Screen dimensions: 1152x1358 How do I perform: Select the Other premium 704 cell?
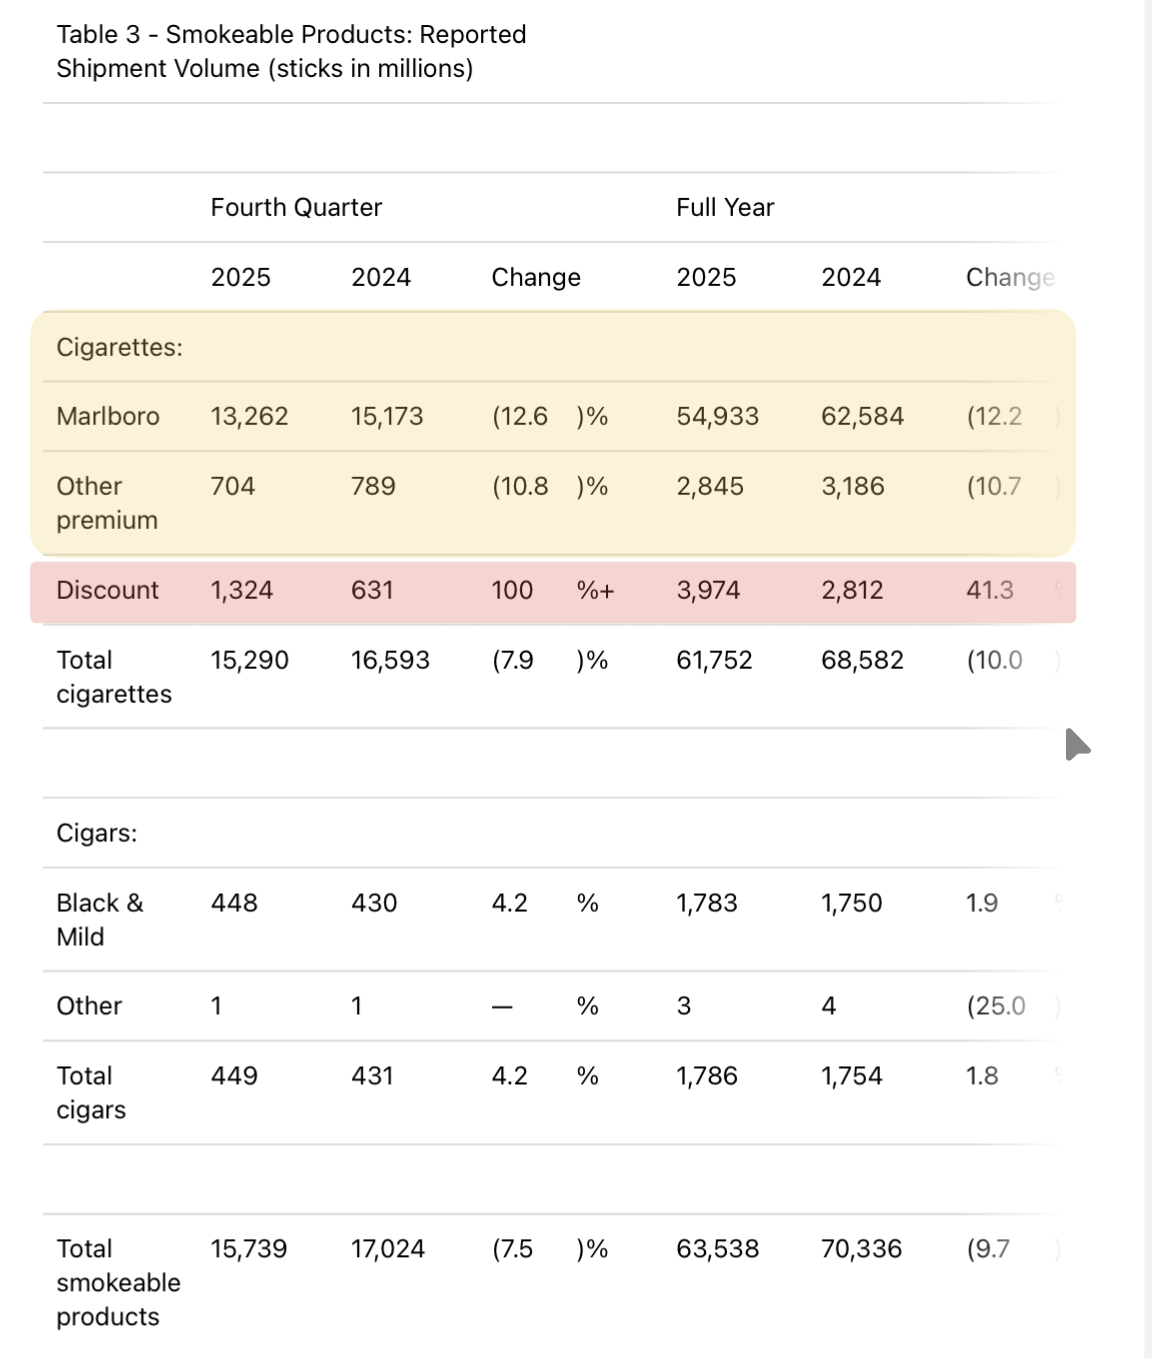point(233,486)
